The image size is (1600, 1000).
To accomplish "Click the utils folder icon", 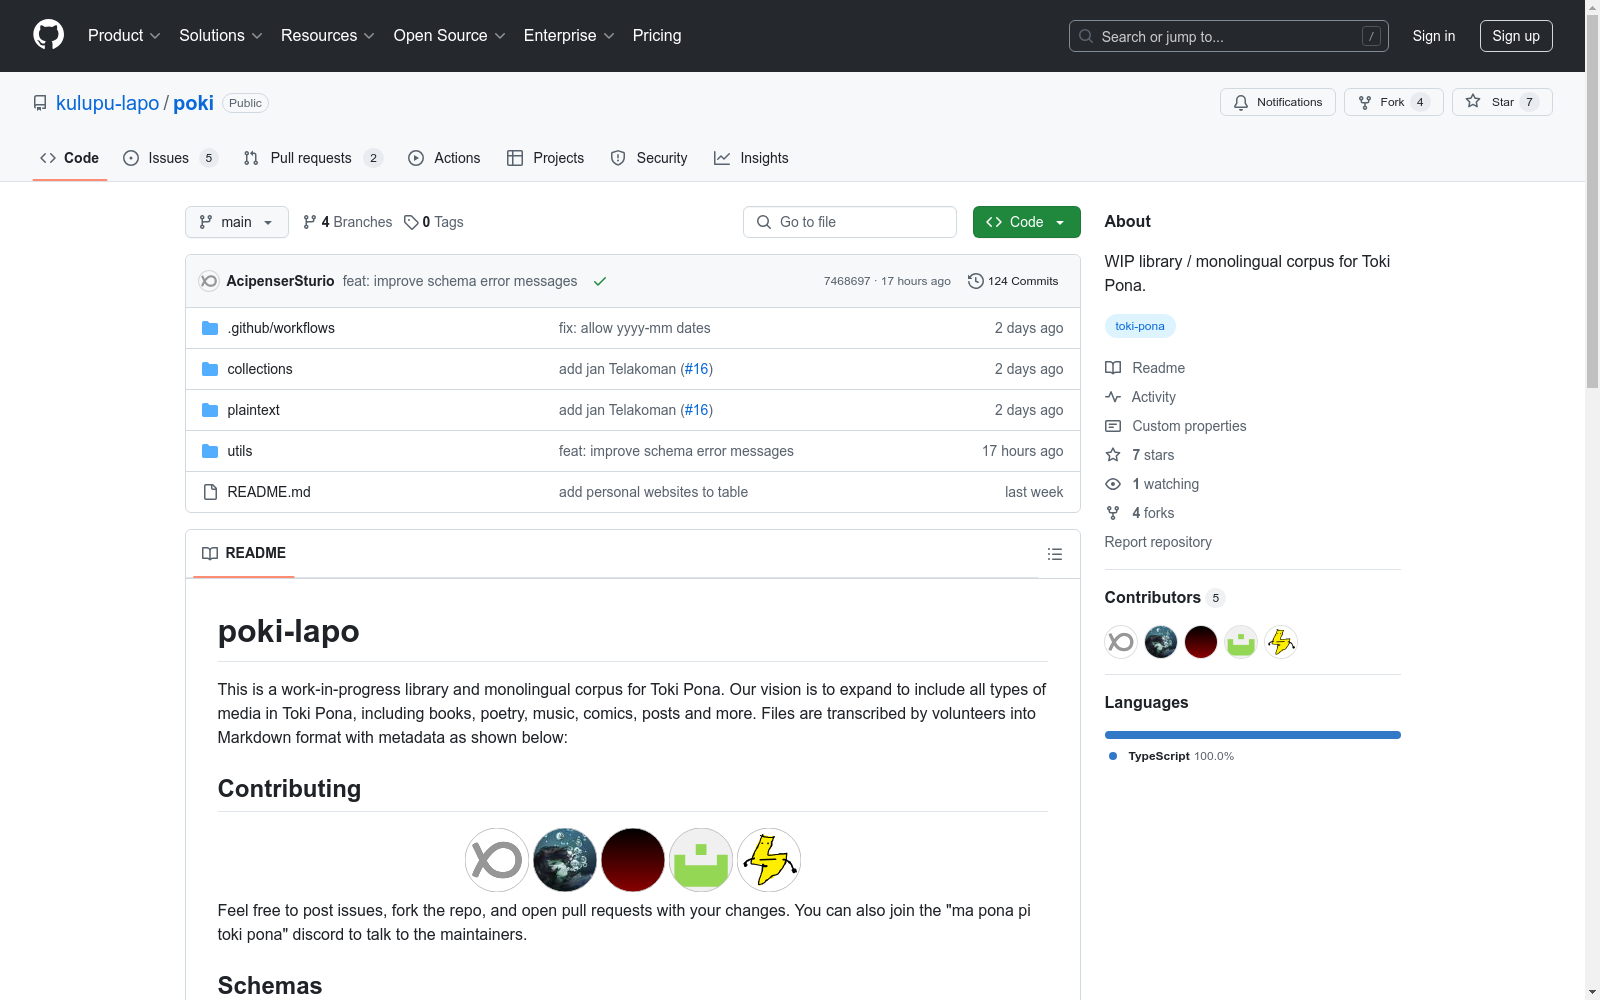I will click(210, 451).
